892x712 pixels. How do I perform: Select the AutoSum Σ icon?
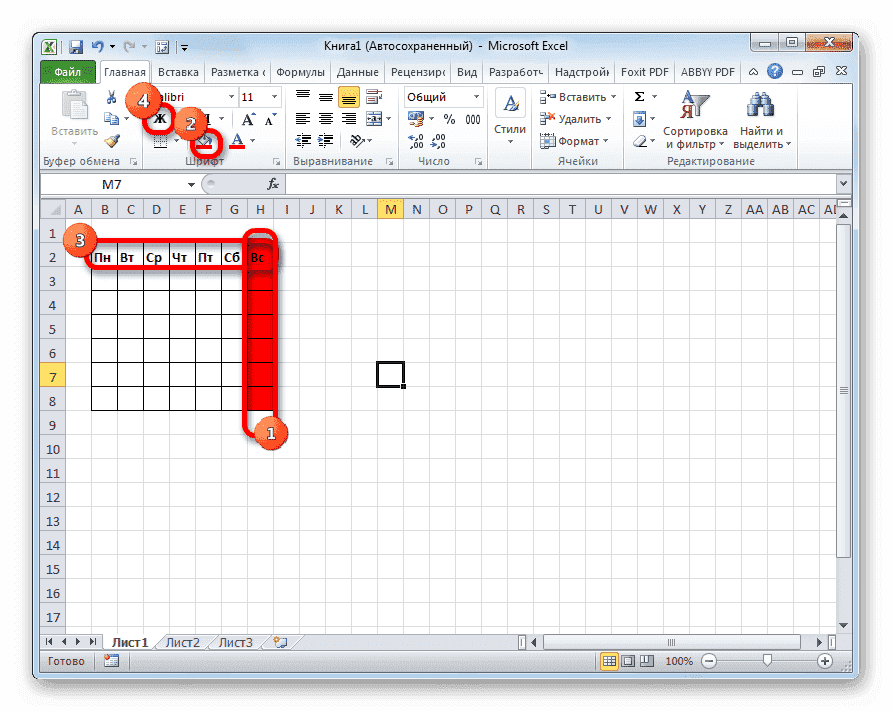639,96
